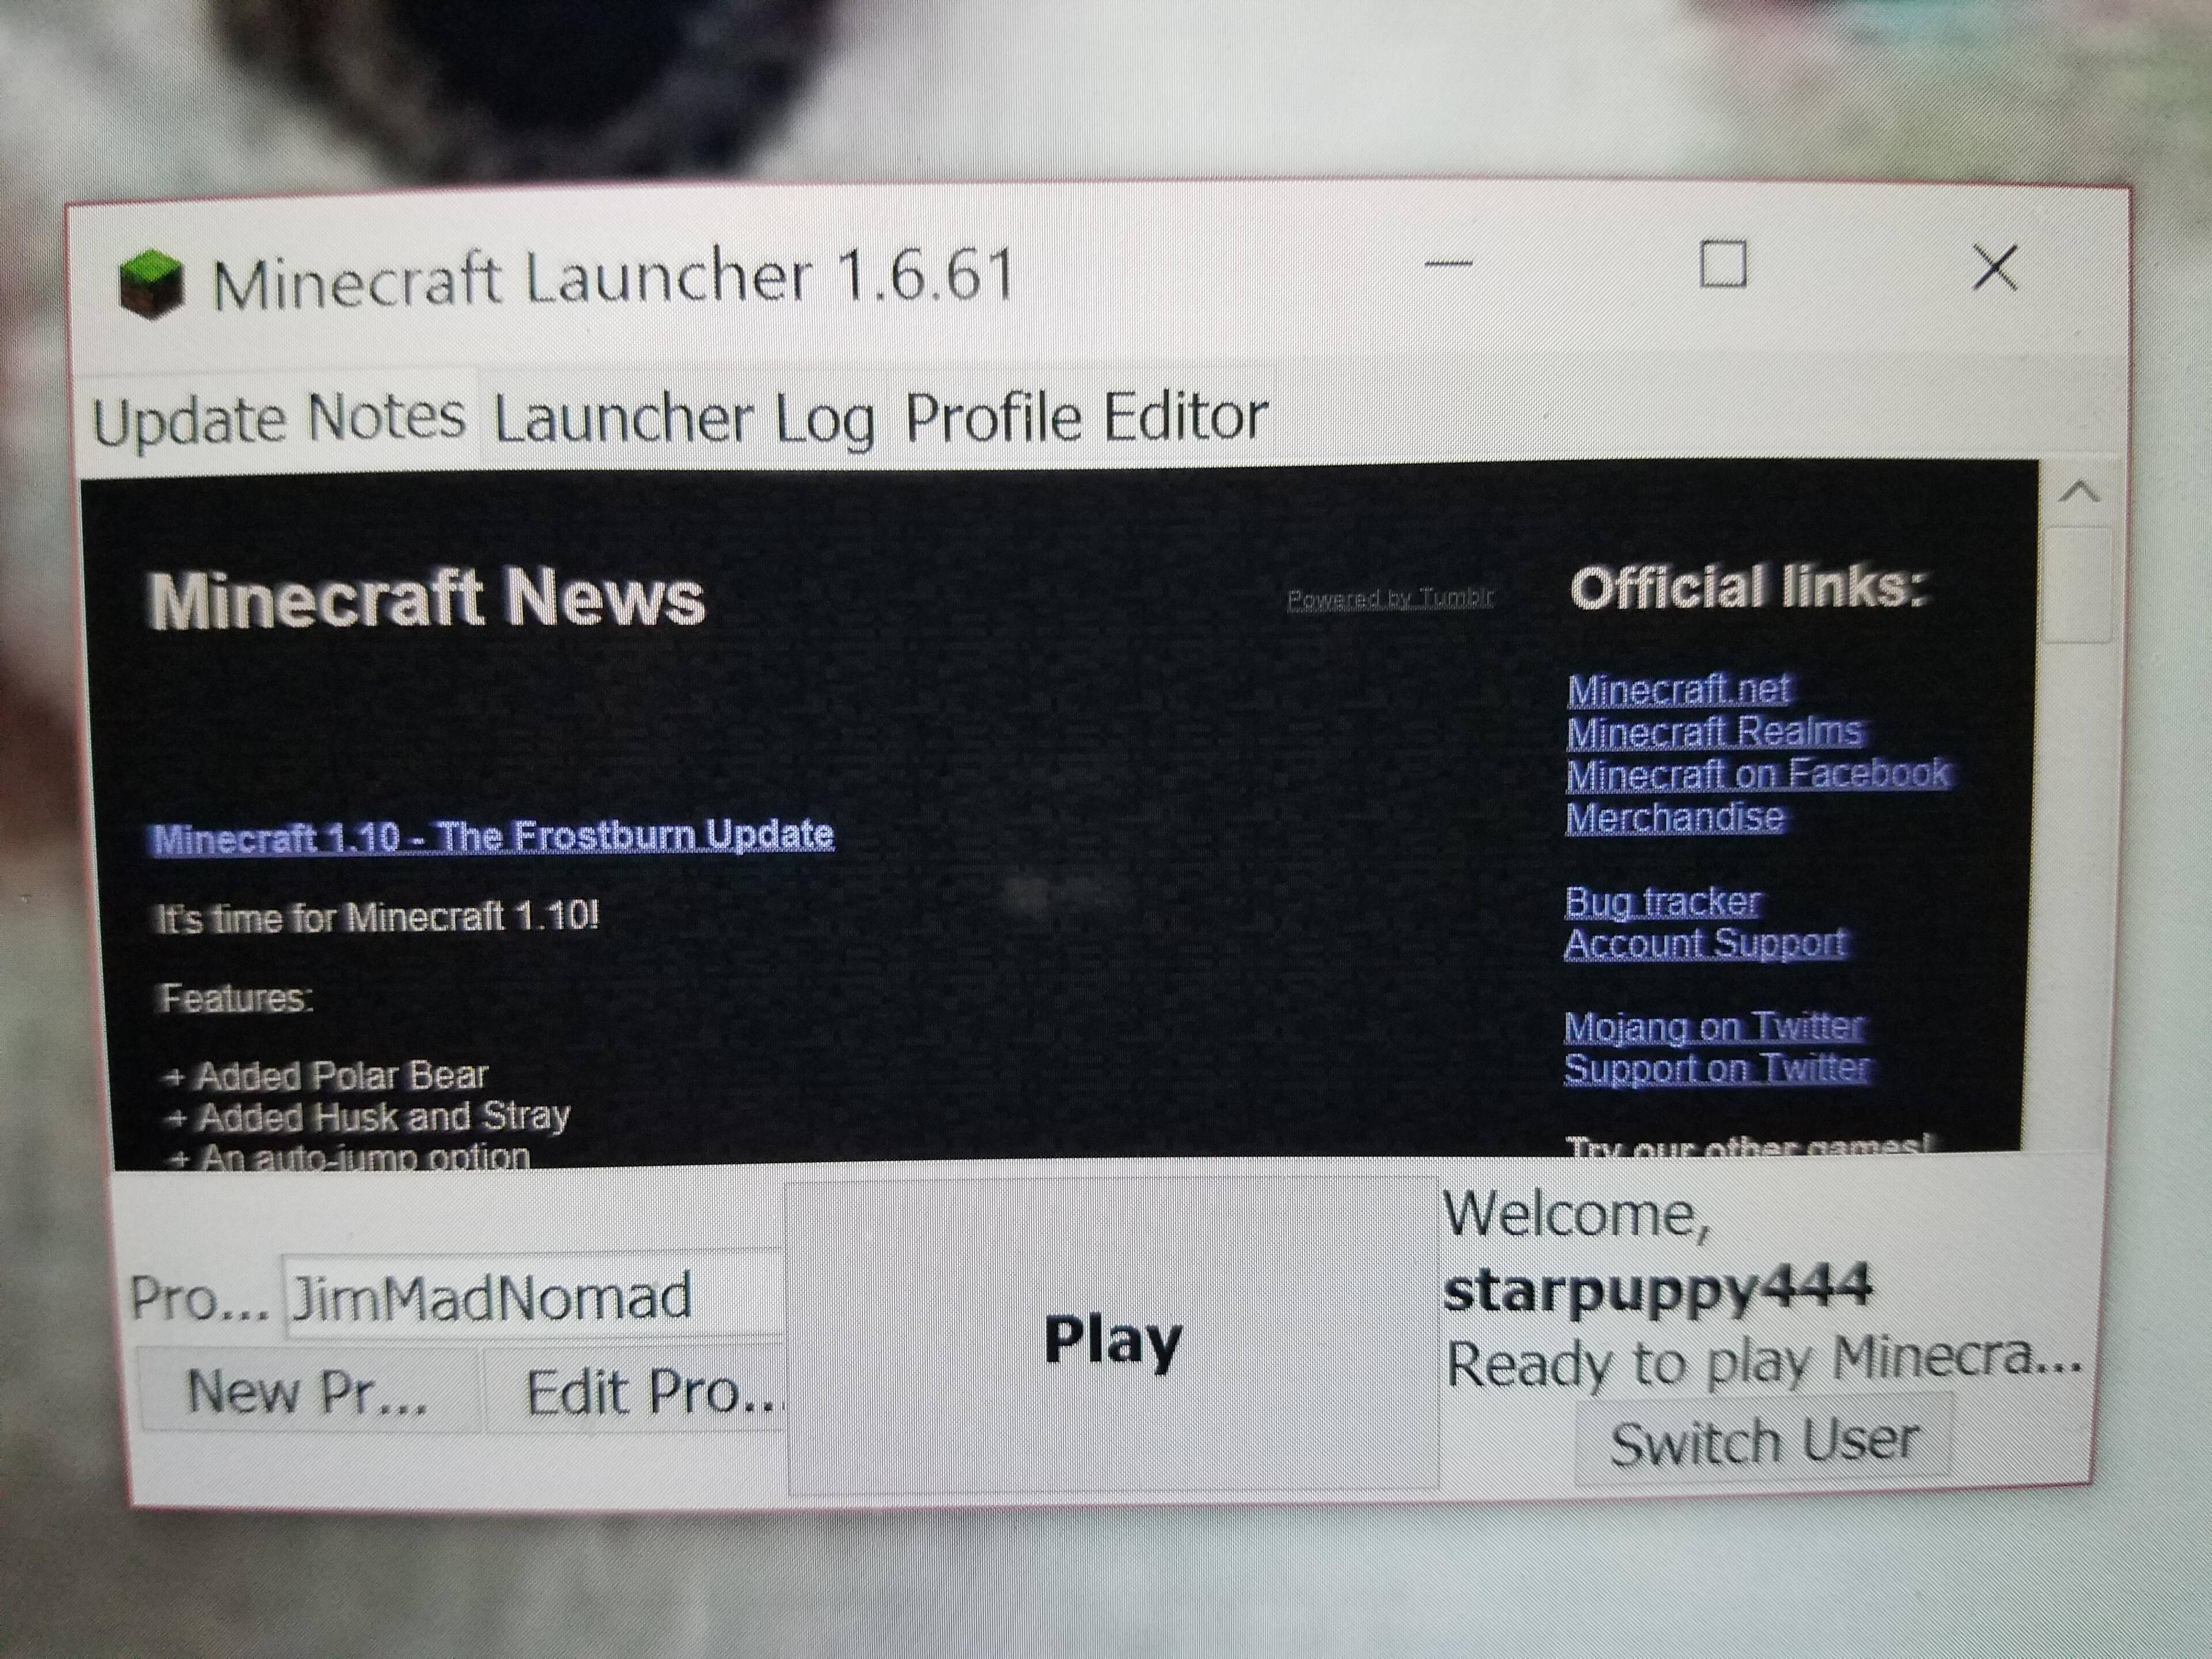This screenshot has width=2212, height=1659.
Task: Click the scrollbar up arrow
Action: 2080,491
